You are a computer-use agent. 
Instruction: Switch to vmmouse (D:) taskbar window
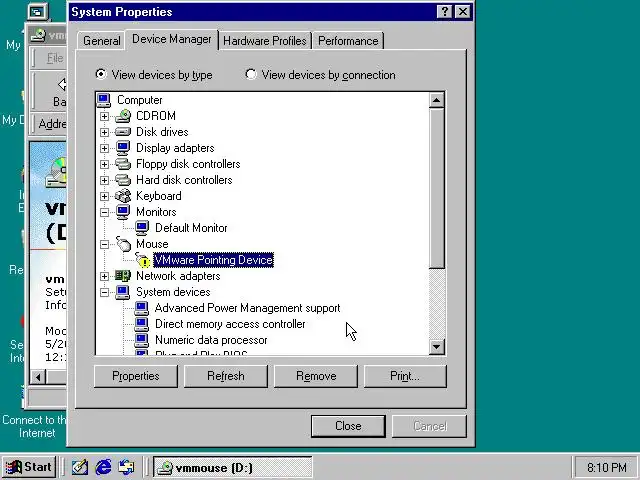[233, 467]
